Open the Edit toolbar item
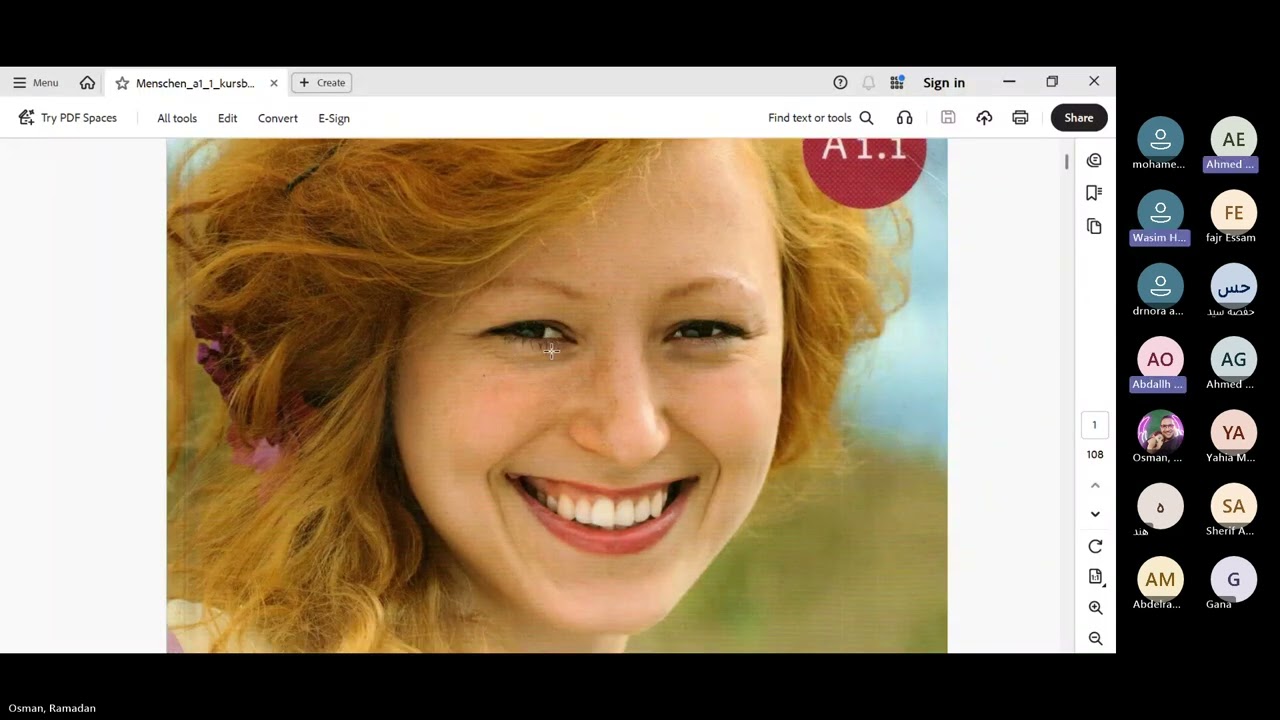Viewport: 1280px width, 720px height. (228, 118)
